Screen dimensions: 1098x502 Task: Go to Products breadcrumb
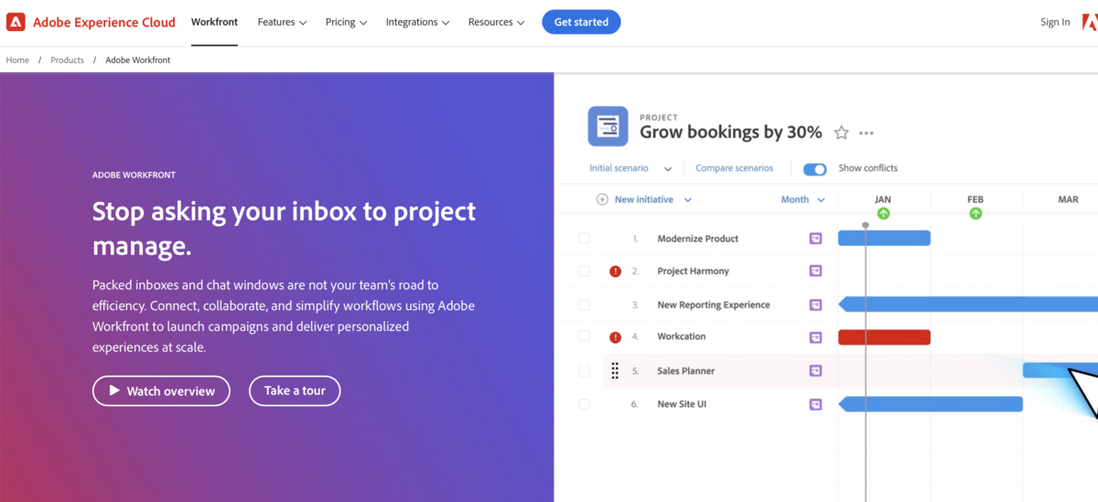click(67, 60)
